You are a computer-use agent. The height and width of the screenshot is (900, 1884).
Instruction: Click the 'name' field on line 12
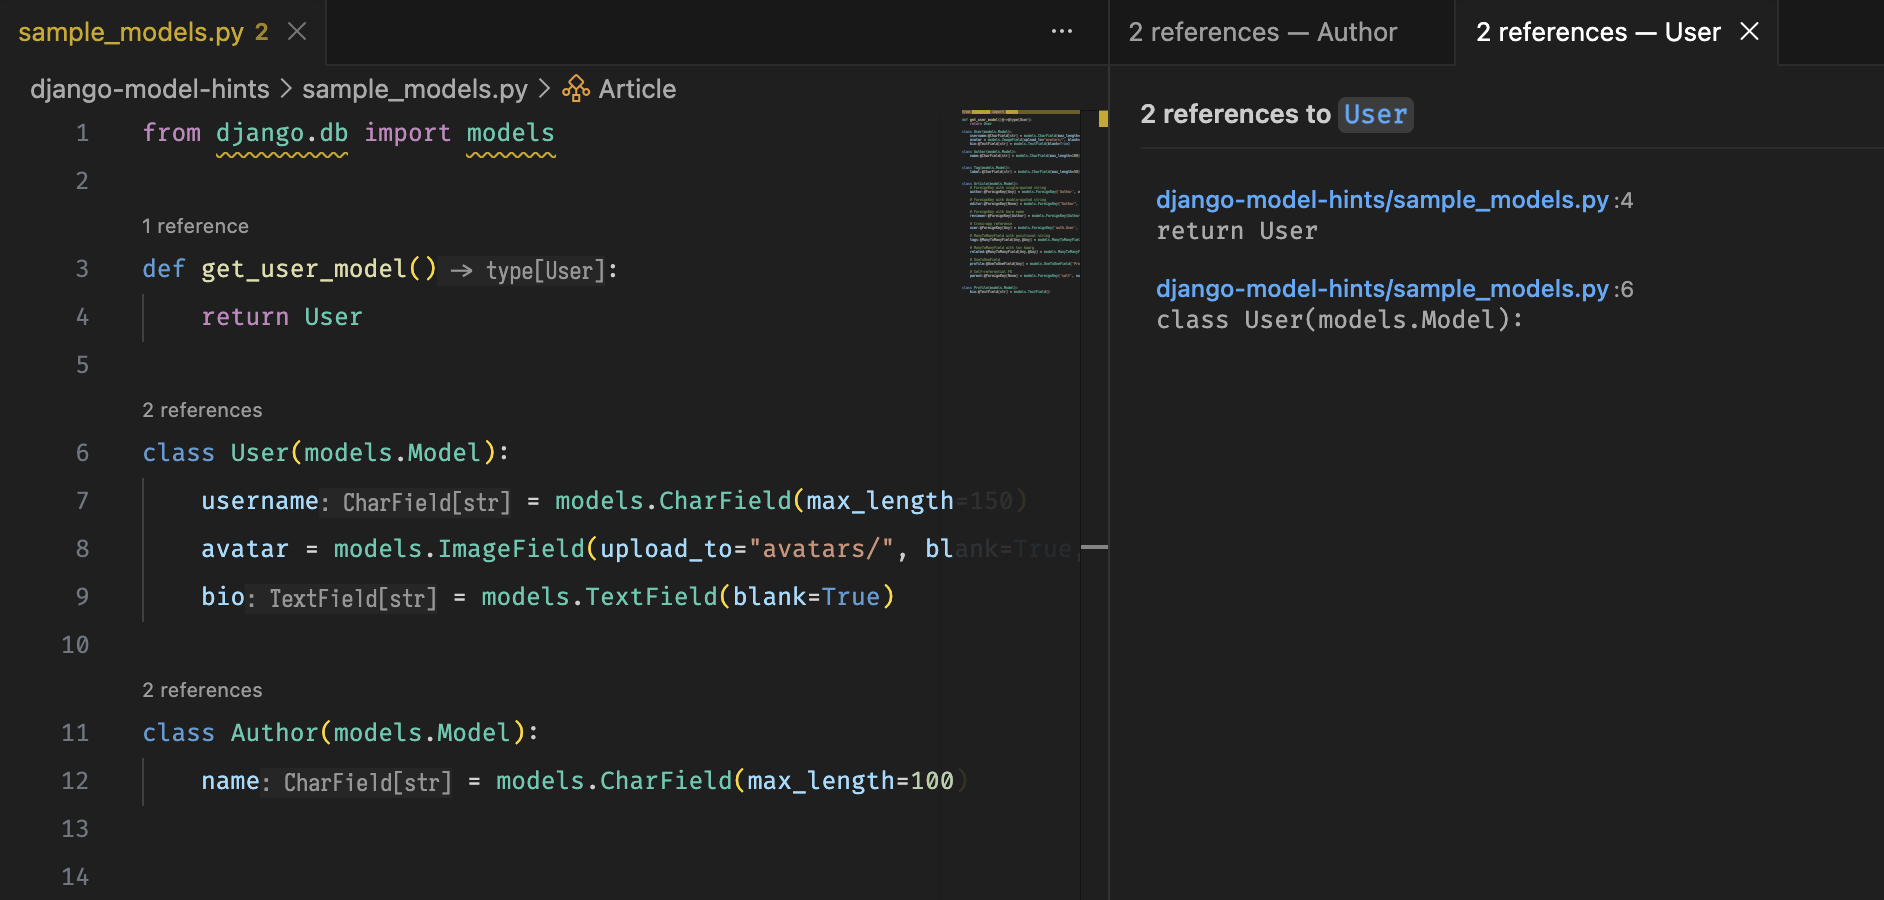tap(230, 781)
